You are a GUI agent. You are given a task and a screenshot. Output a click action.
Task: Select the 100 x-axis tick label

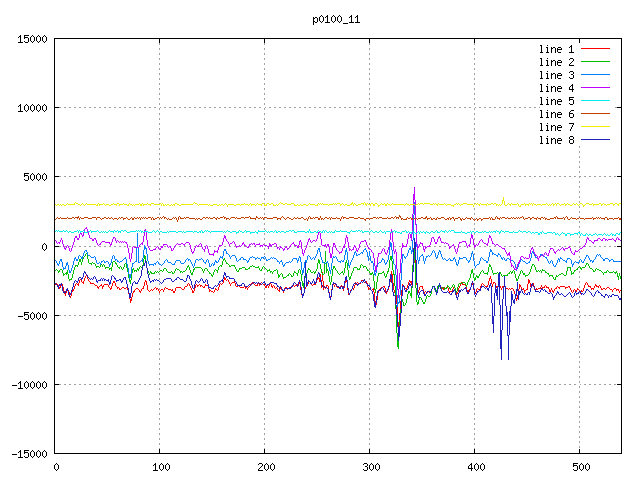coord(160,467)
